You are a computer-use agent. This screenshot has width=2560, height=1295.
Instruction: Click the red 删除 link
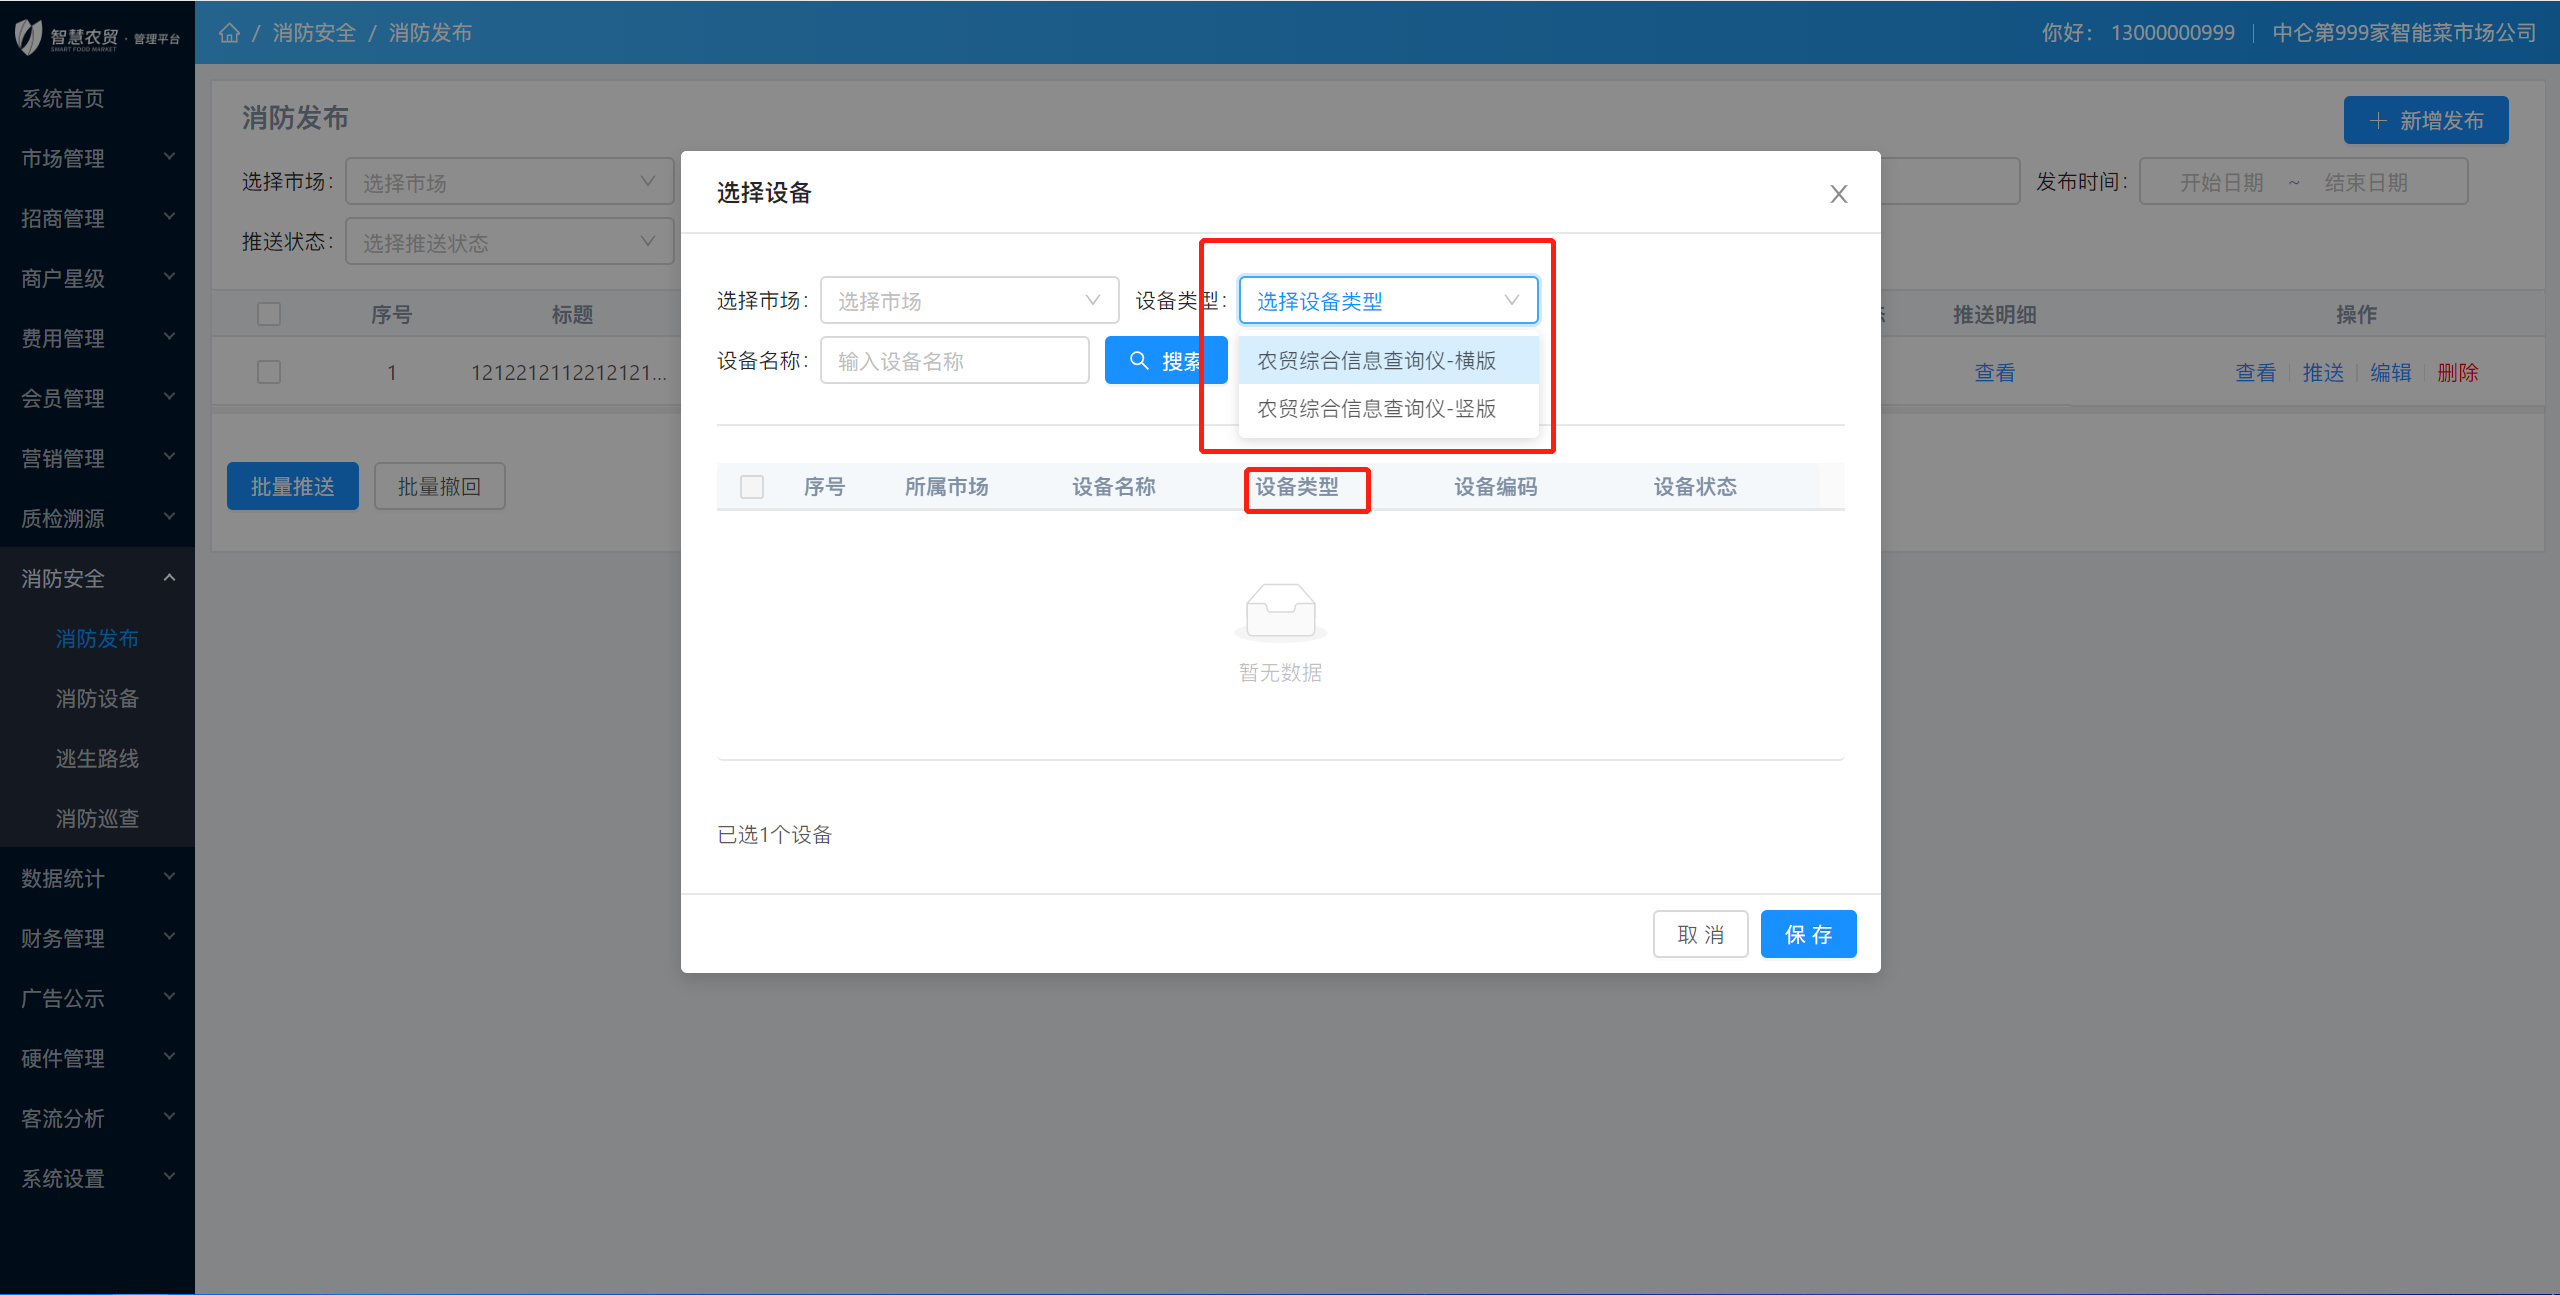(2457, 373)
